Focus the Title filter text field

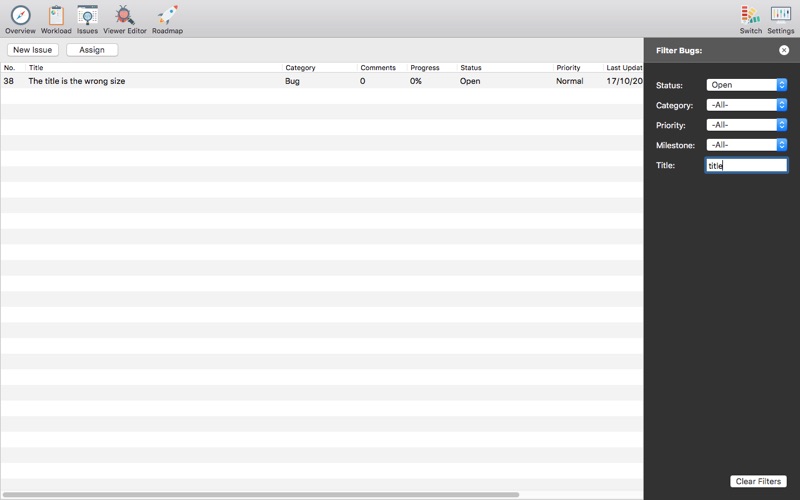coord(746,165)
